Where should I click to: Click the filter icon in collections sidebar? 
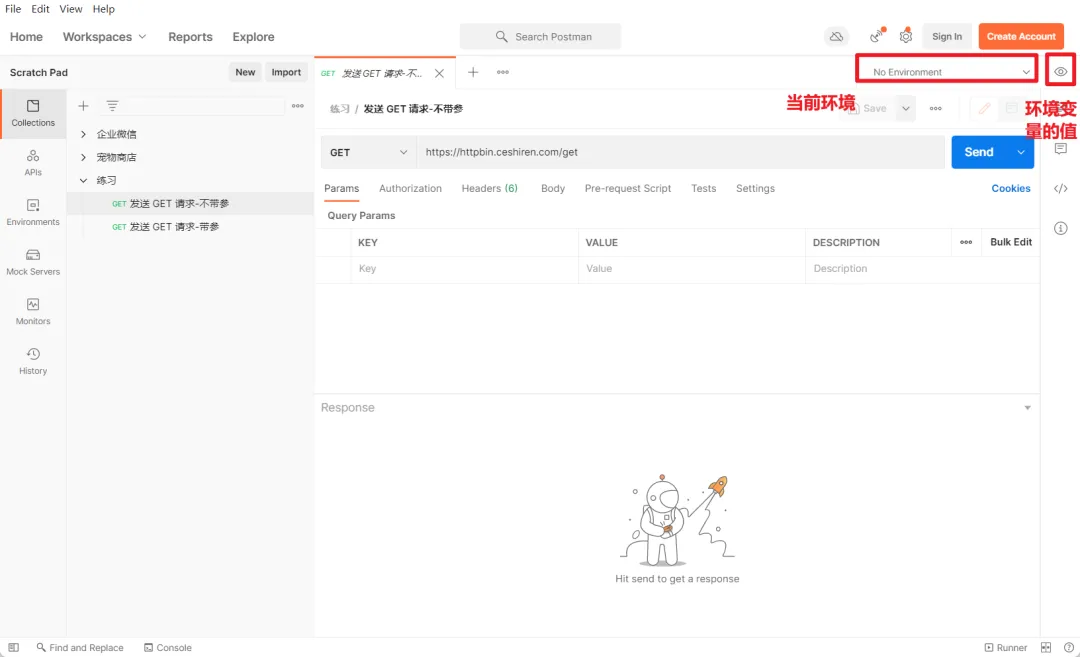pos(112,106)
